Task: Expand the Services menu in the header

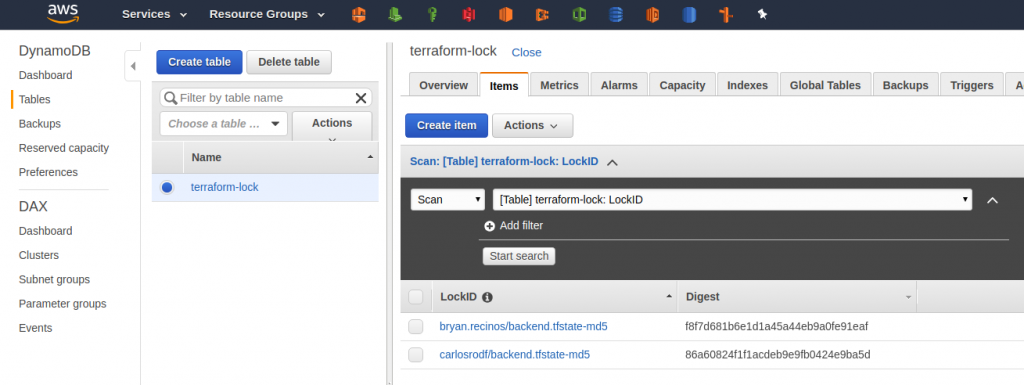Action: coord(155,14)
